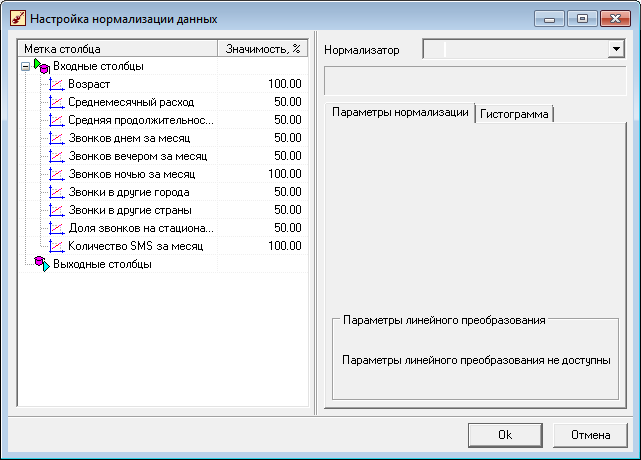Select the Входные столбцы node label
The image size is (641, 460).
point(99,66)
